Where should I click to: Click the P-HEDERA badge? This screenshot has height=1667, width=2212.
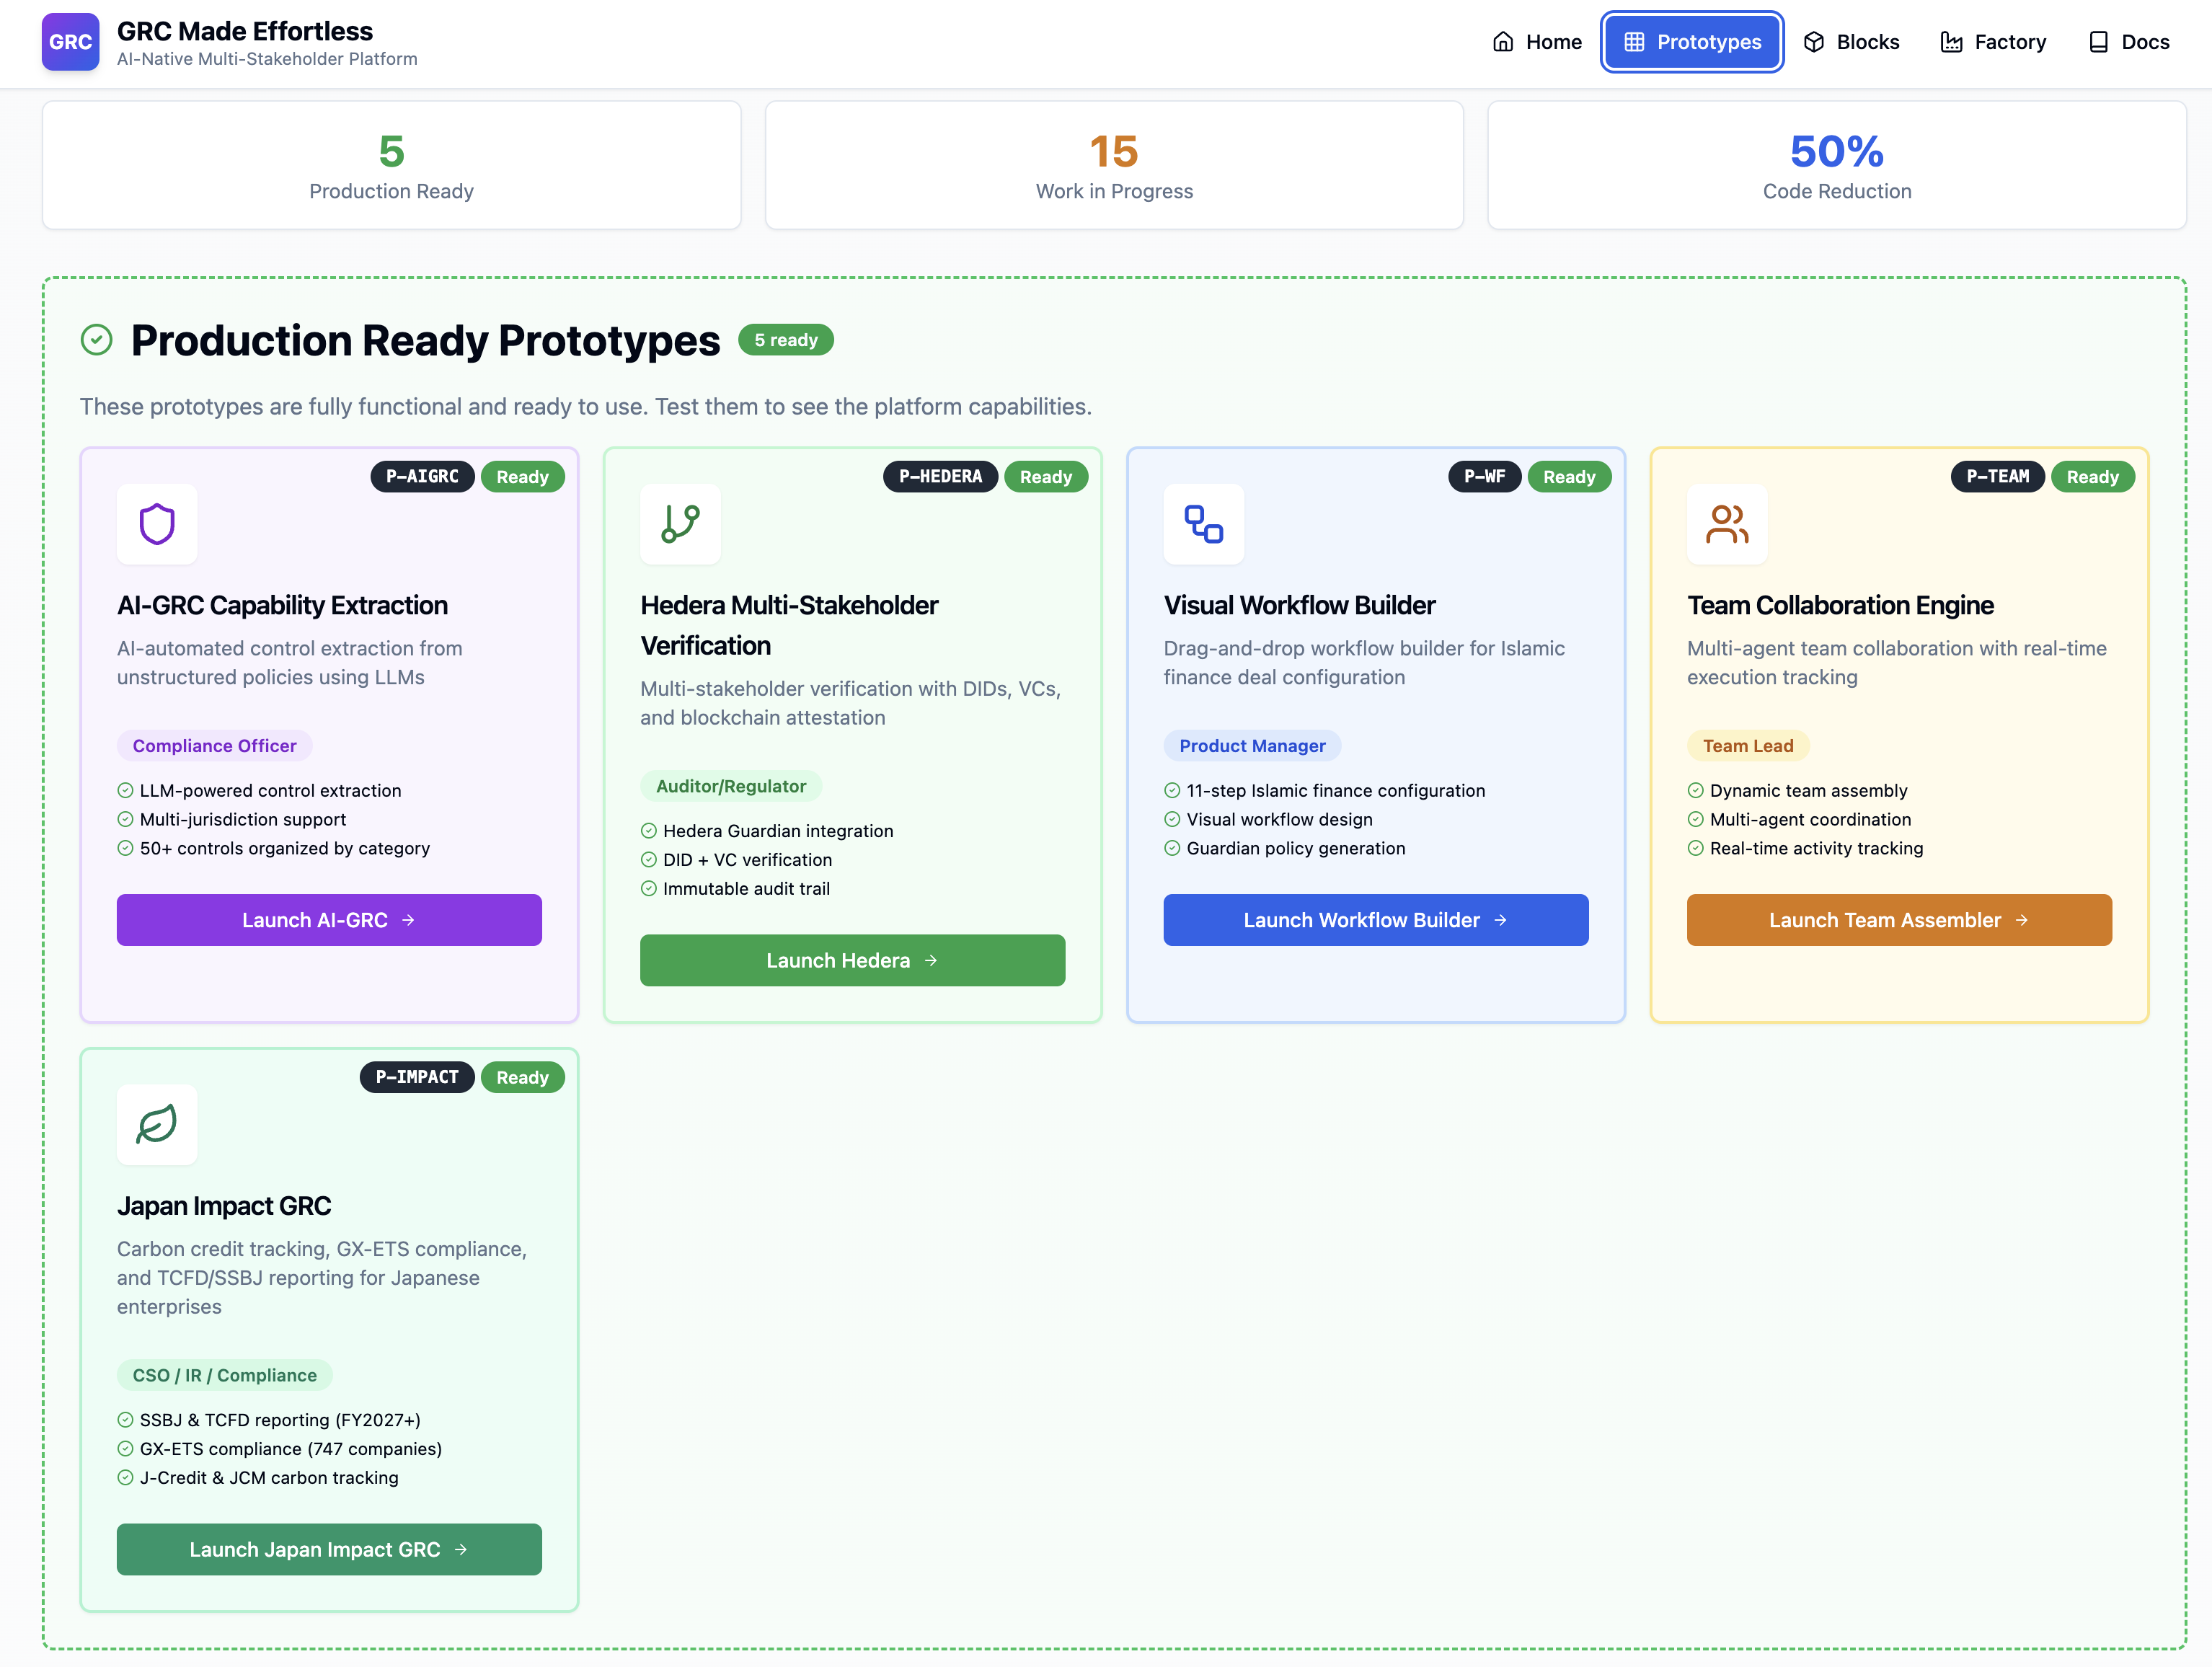940,477
